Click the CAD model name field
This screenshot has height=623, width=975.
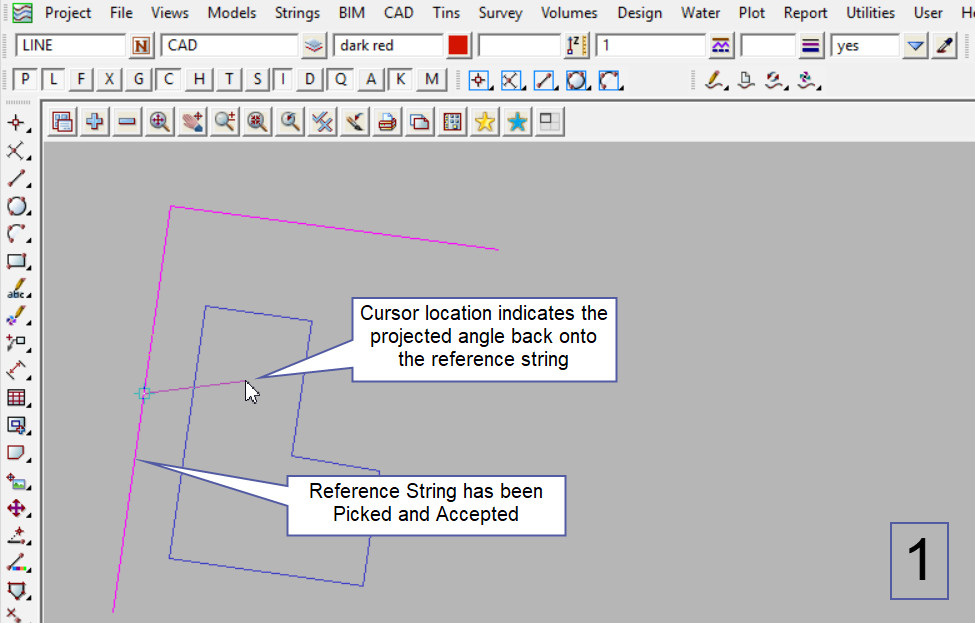tap(230, 46)
